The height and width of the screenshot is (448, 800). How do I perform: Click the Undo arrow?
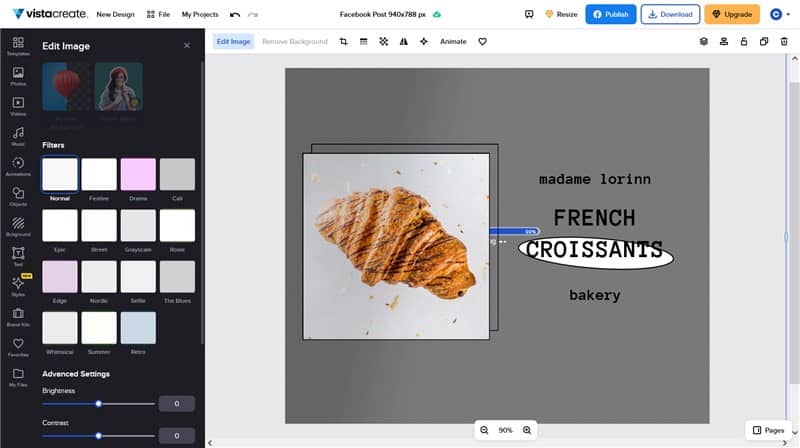235,14
